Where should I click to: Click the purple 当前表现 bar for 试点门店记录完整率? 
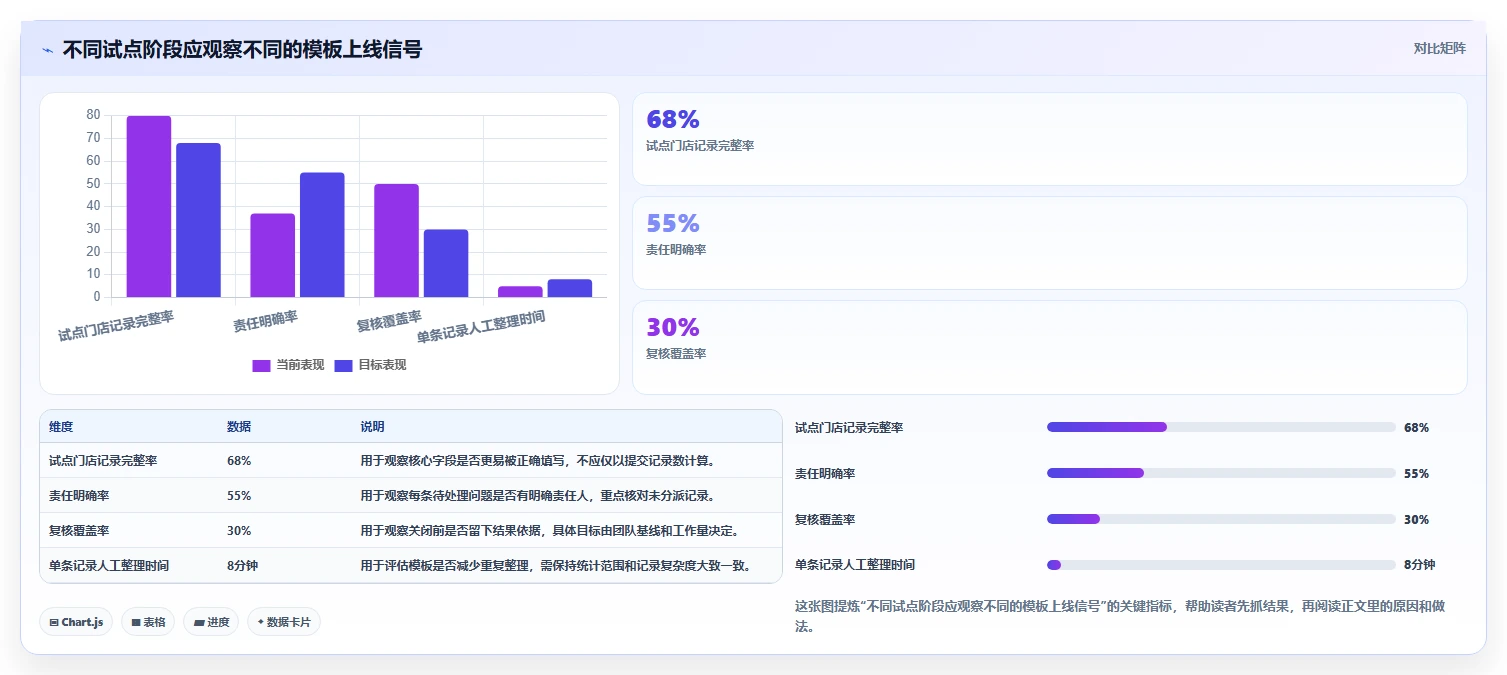pyautogui.click(x=149, y=207)
